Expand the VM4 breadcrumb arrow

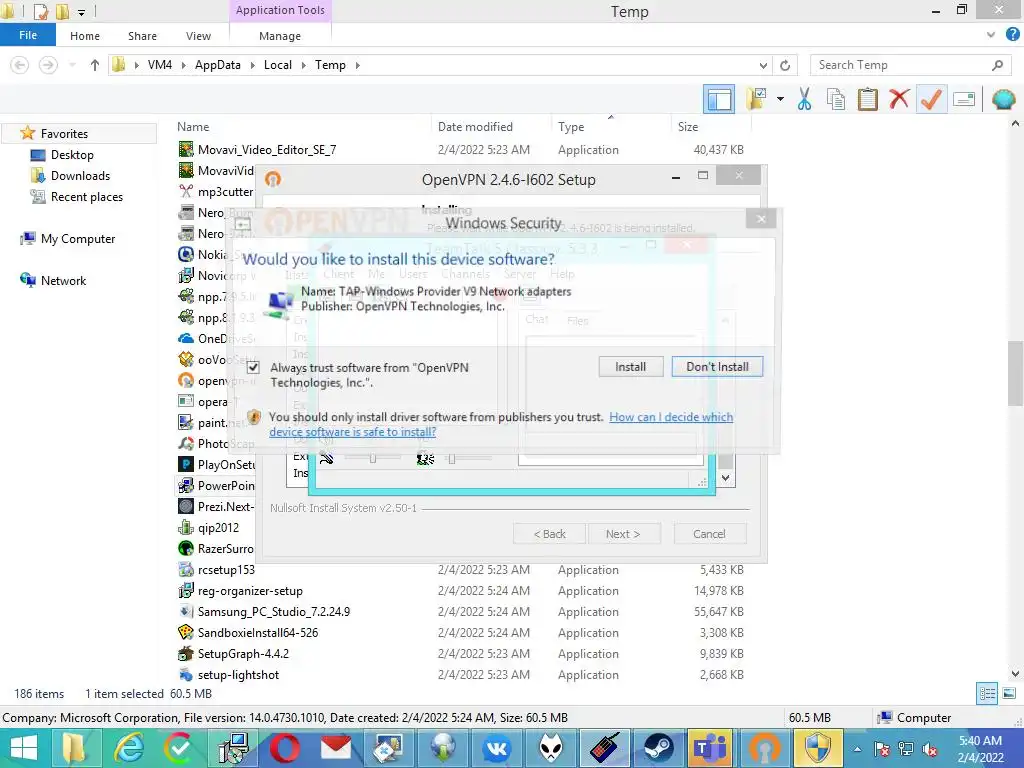(x=182, y=65)
